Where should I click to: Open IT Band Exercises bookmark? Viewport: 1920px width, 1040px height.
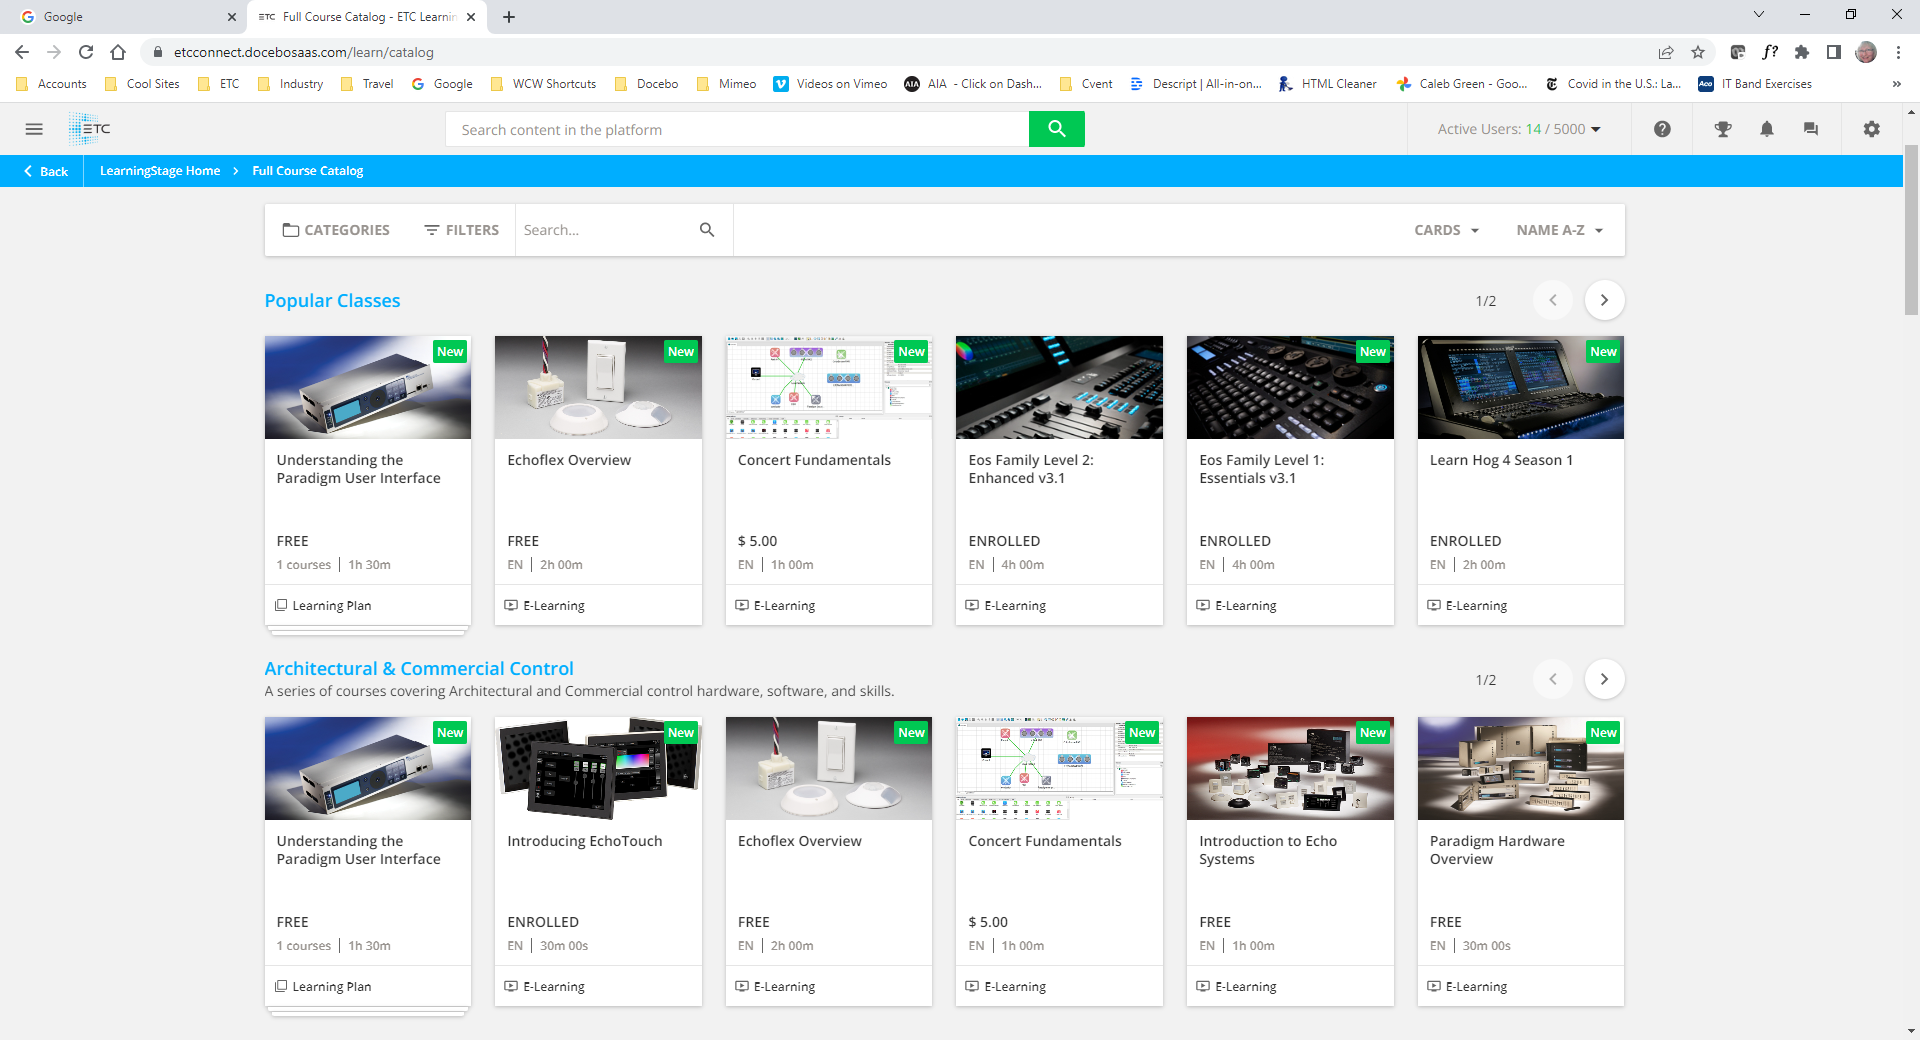point(1755,84)
